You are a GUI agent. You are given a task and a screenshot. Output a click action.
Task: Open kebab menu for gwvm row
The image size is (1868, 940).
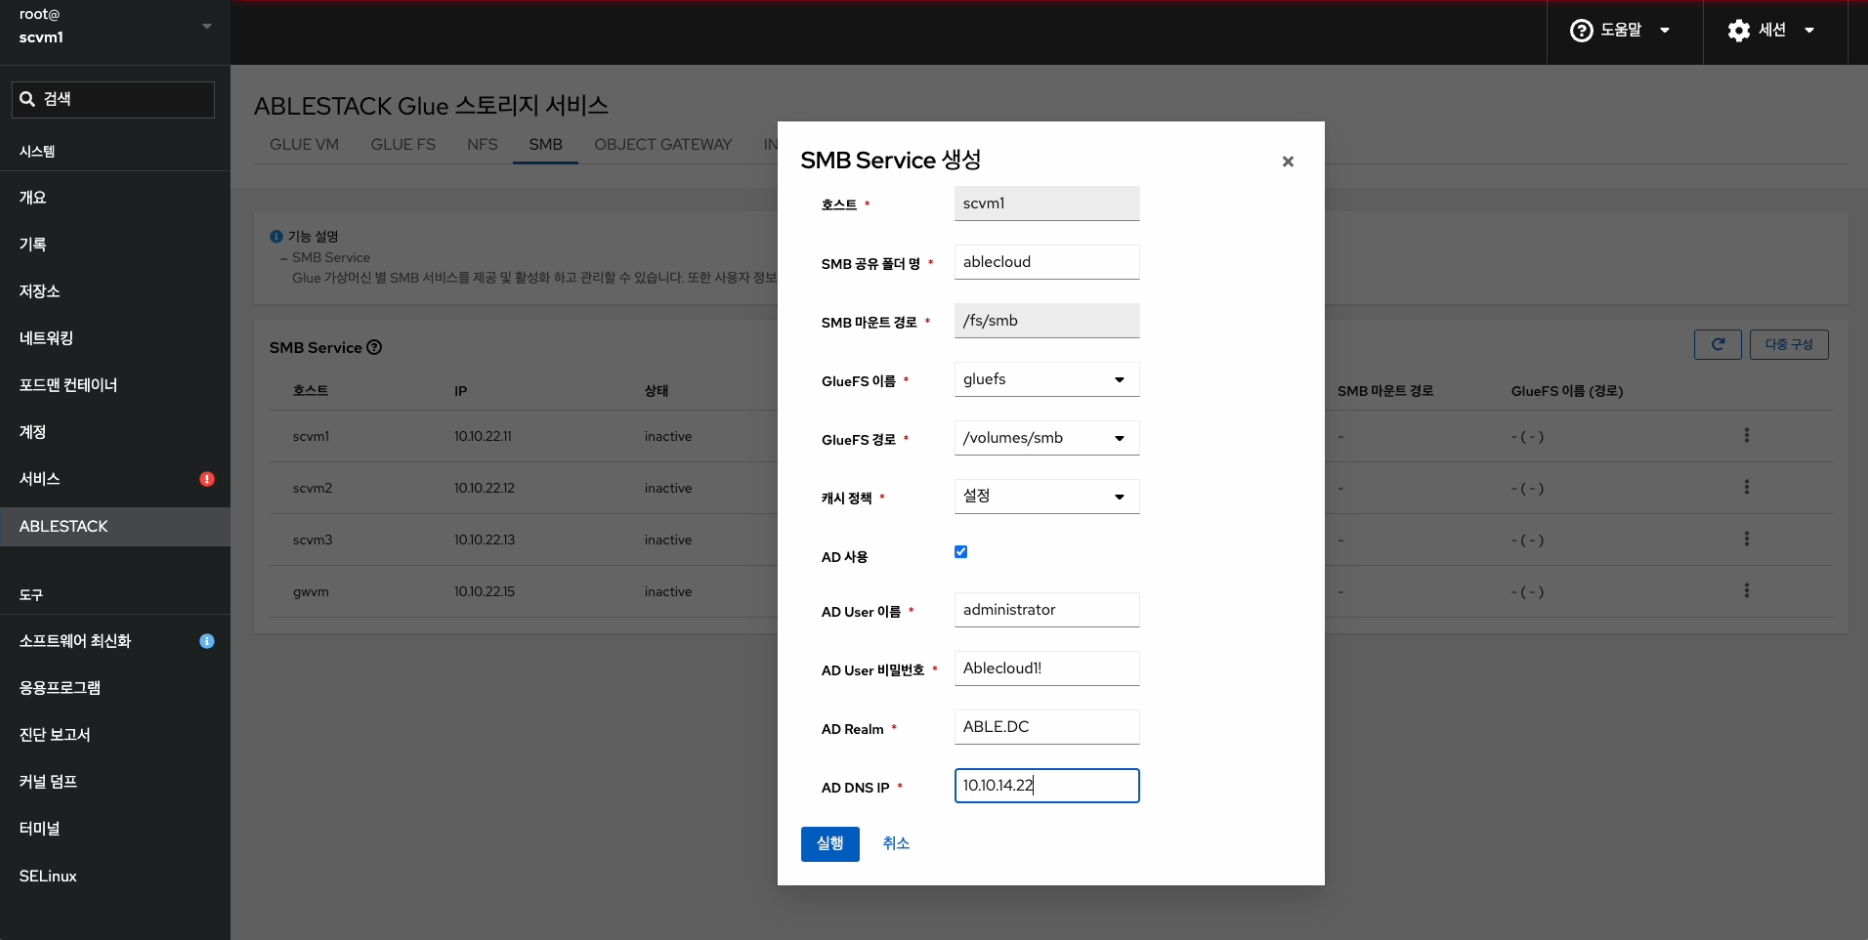coord(1746,591)
